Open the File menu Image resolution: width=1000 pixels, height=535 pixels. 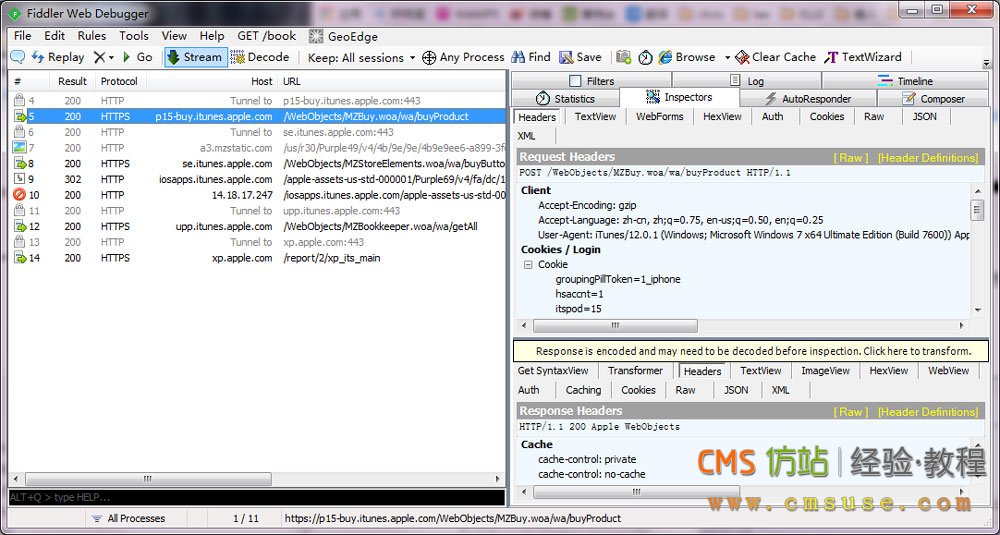22,36
